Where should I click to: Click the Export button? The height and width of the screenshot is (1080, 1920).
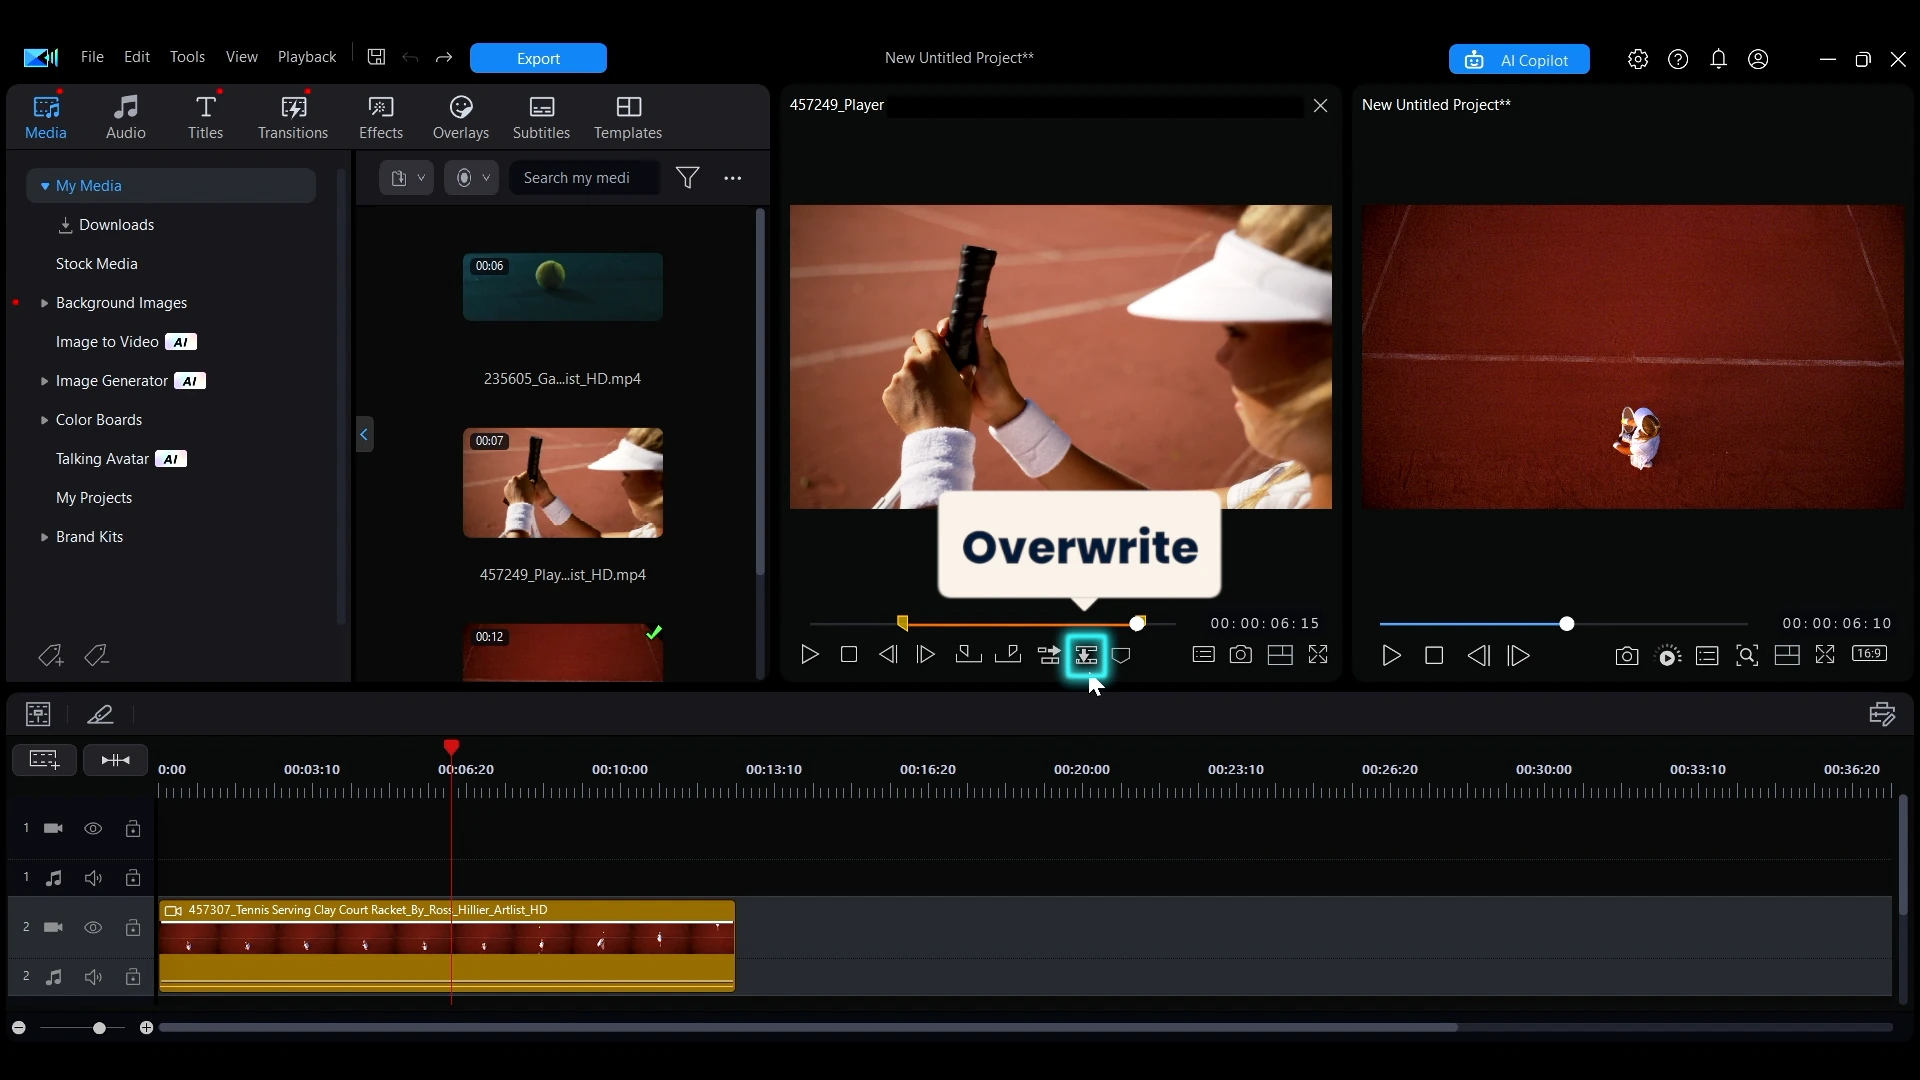click(x=538, y=58)
